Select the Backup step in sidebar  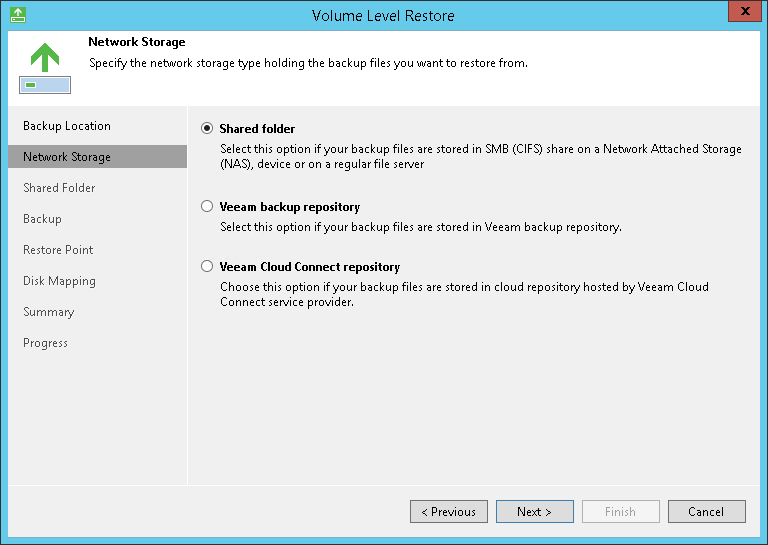point(42,219)
